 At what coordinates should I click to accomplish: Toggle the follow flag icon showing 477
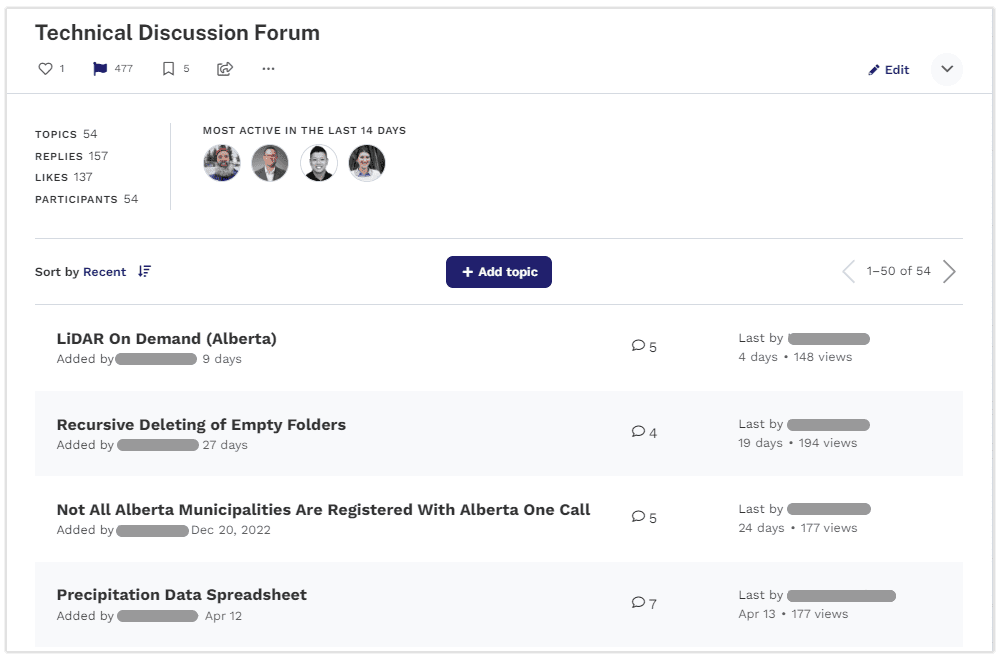pyautogui.click(x=100, y=69)
